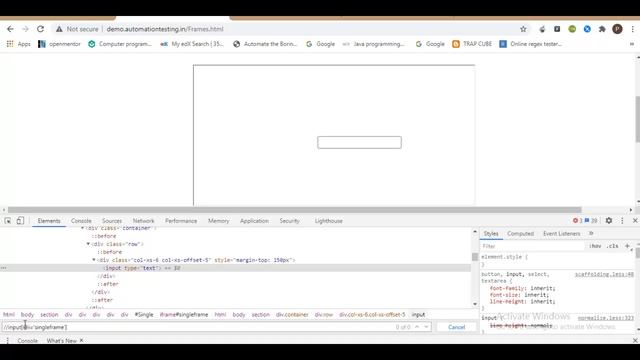Select div.col-xs-6.col-xs-offset-5 breadcrumb

click(x=372, y=315)
